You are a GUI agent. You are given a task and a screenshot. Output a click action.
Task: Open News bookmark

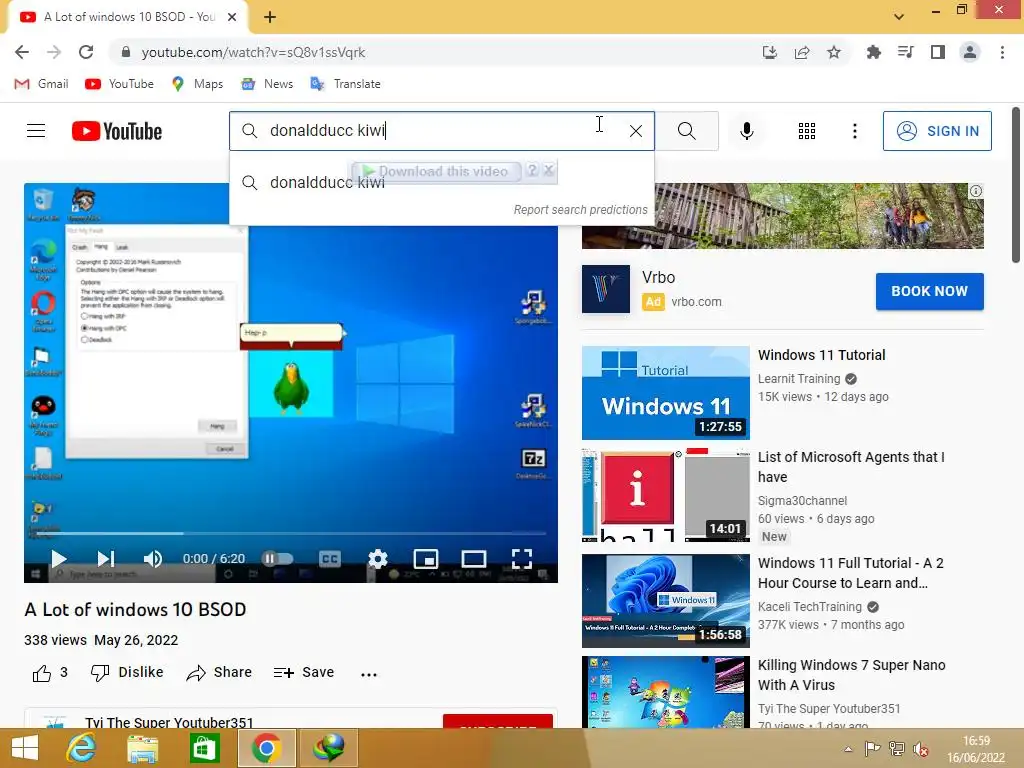267,84
